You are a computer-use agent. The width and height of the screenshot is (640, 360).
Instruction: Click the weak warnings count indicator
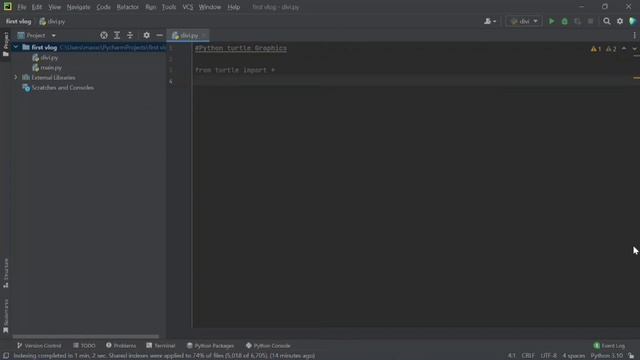[611, 49]
